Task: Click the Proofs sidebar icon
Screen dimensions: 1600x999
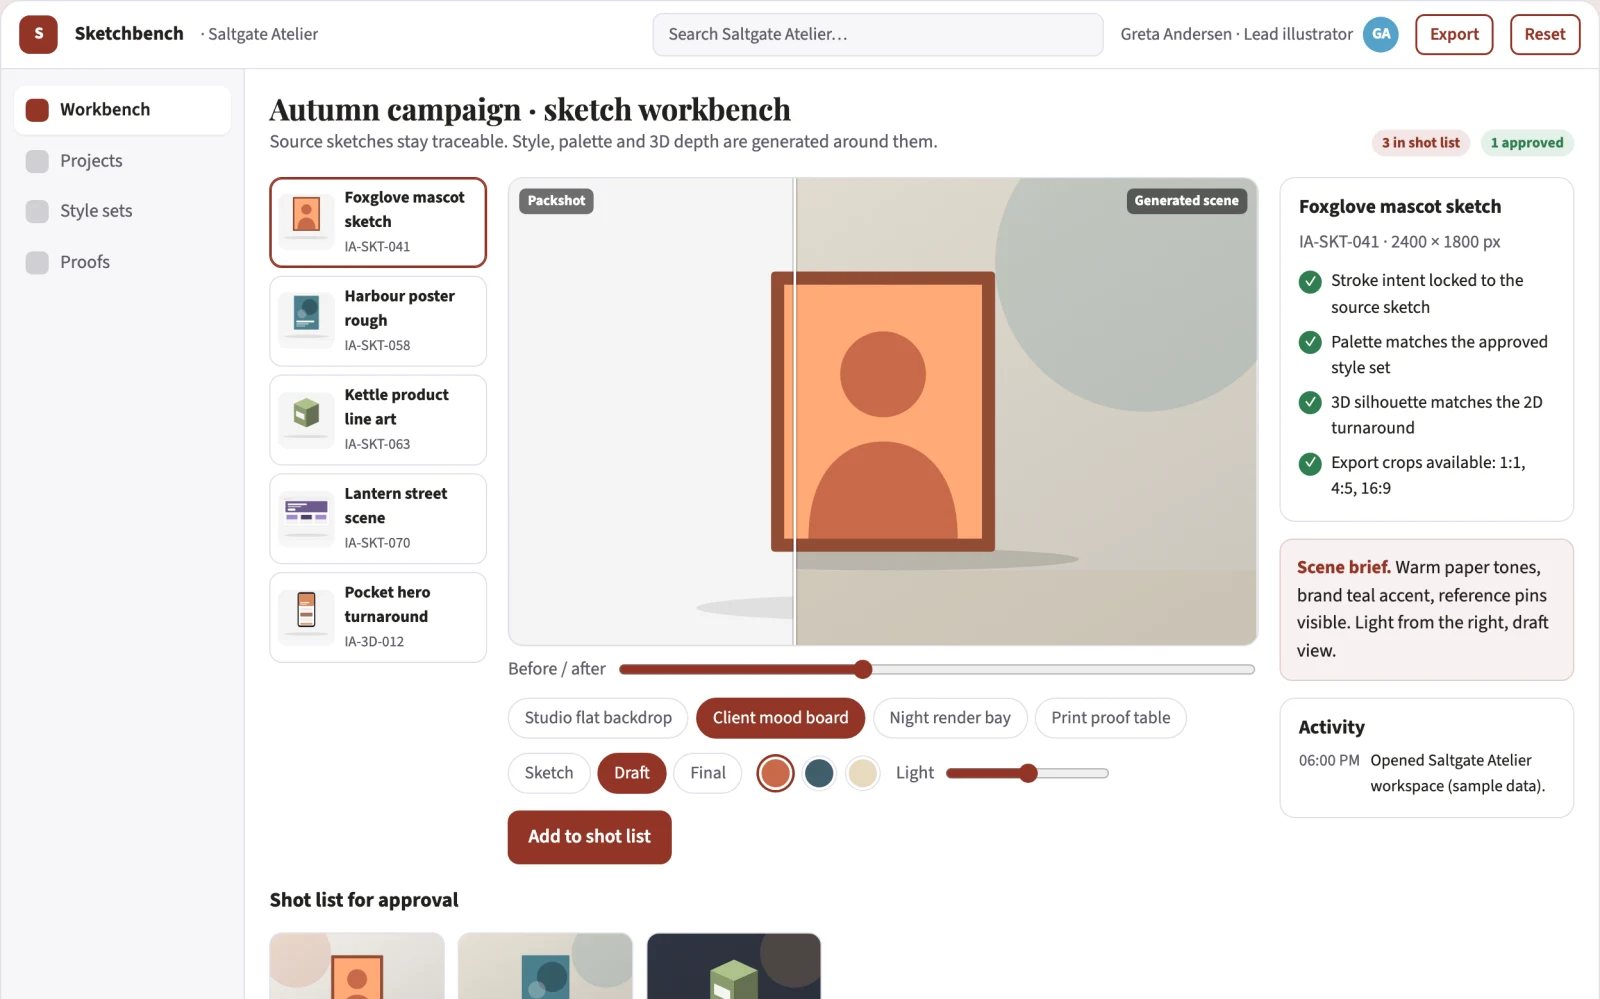Action: [x=37, y=262]
